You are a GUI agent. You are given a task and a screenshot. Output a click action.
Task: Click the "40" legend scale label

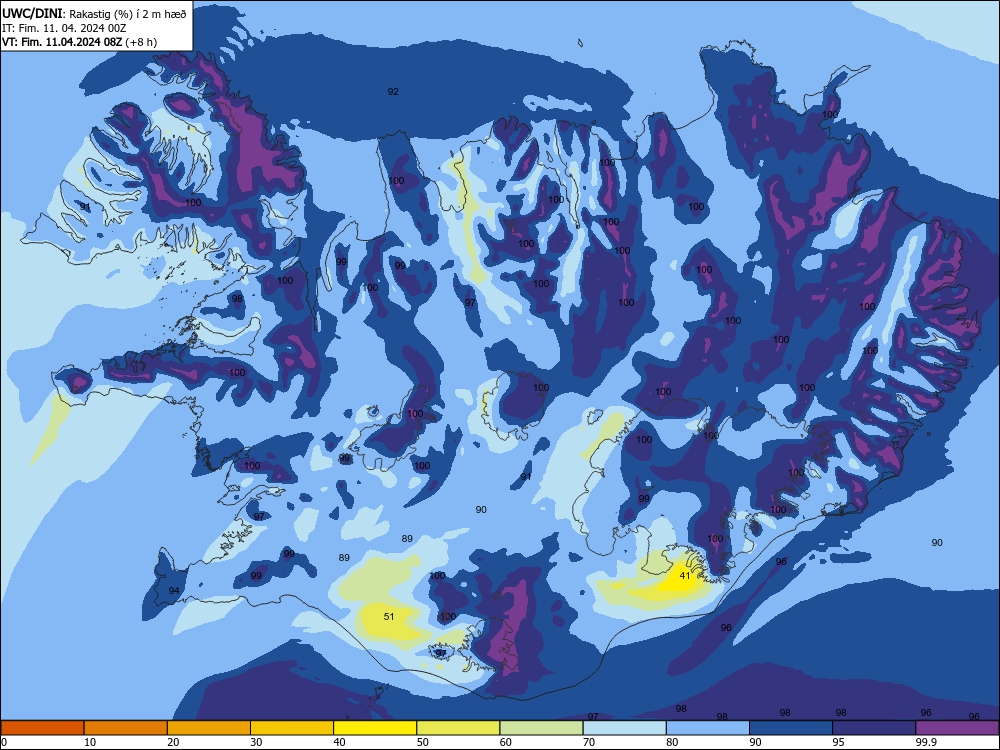(x=339, y=742)
